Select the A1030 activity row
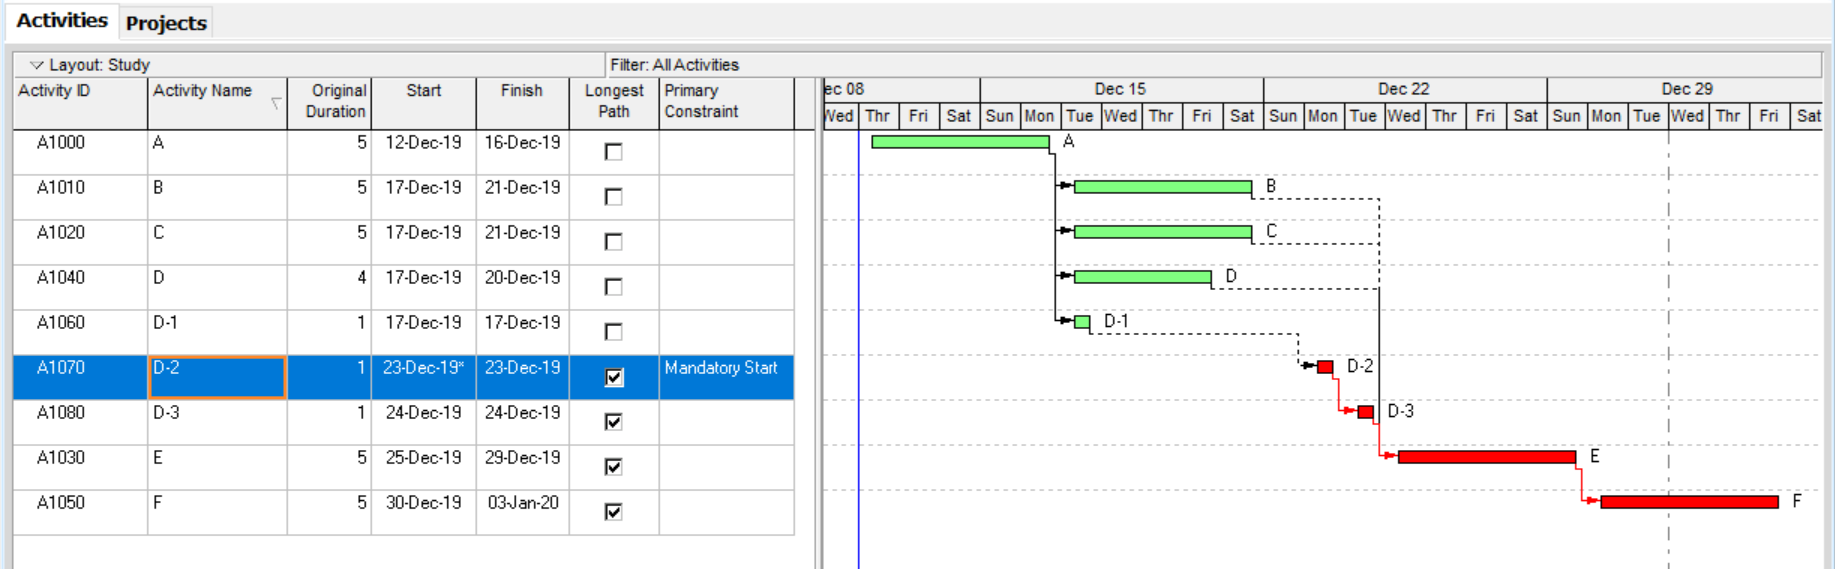The height and width of the screenshot is (569, 1835). pyautogui.click(x=61, y=458)
